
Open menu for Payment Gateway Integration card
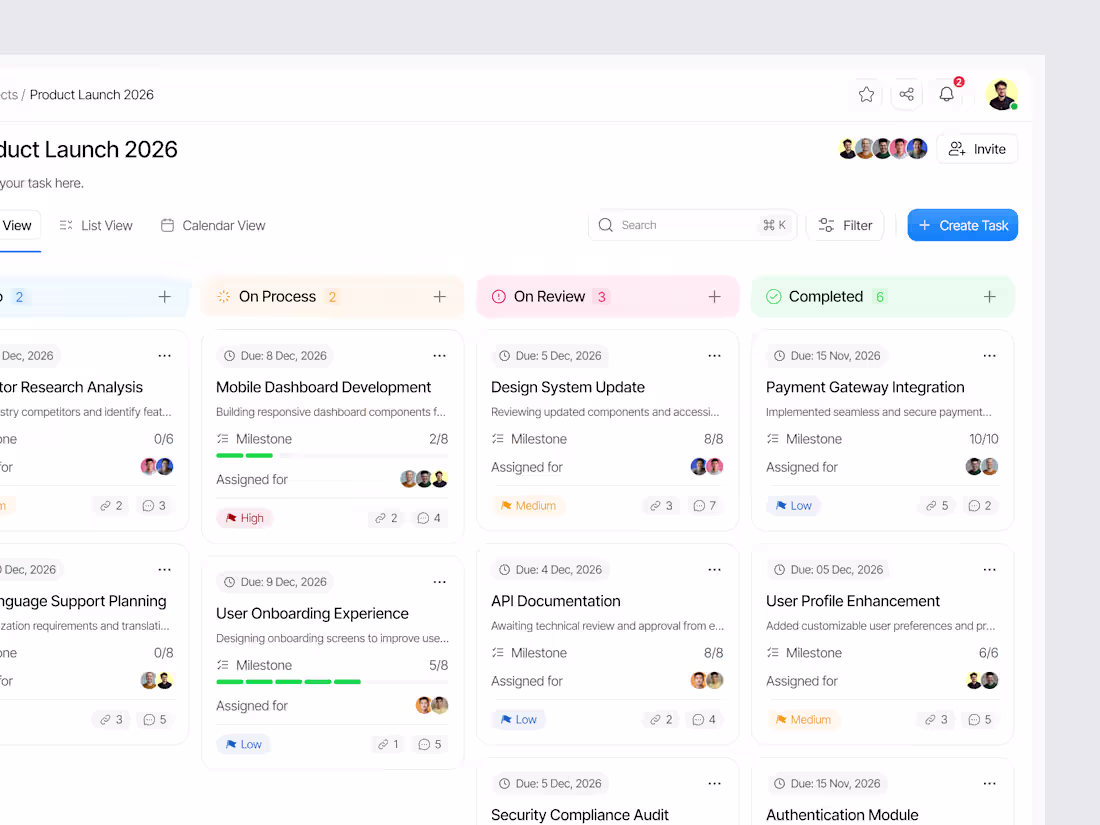(990, 356)
